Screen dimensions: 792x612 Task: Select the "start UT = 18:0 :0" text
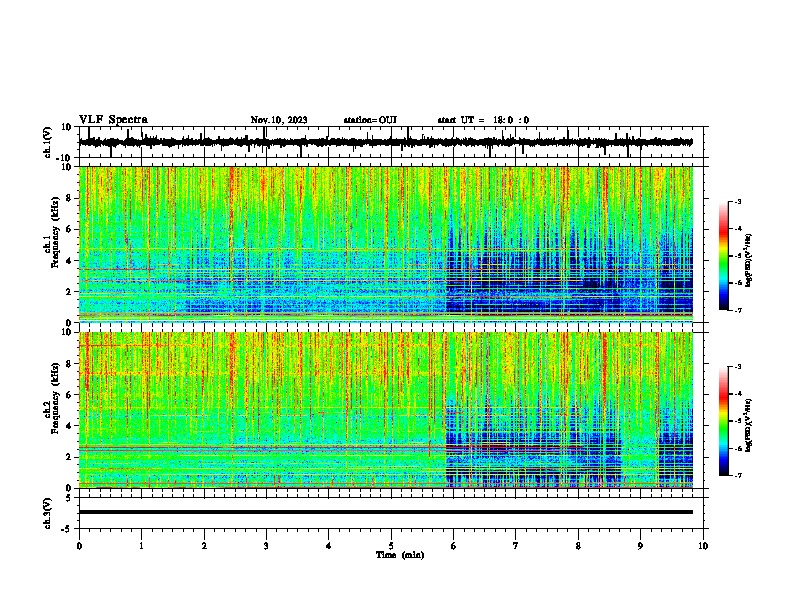[483, 120]
